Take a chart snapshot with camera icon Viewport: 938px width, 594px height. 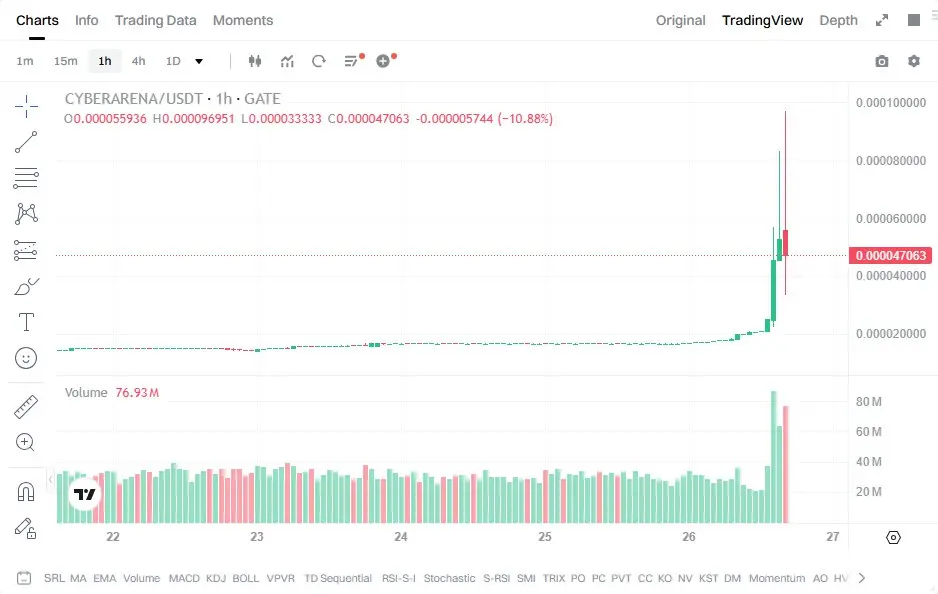882,61
